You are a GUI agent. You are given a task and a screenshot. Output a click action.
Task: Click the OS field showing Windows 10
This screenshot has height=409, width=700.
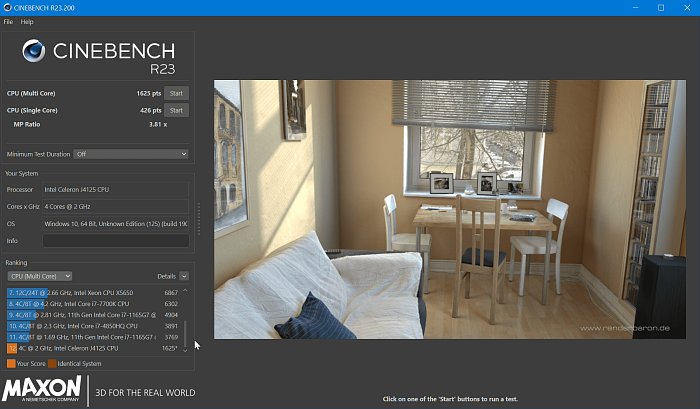tap(116, 224)
